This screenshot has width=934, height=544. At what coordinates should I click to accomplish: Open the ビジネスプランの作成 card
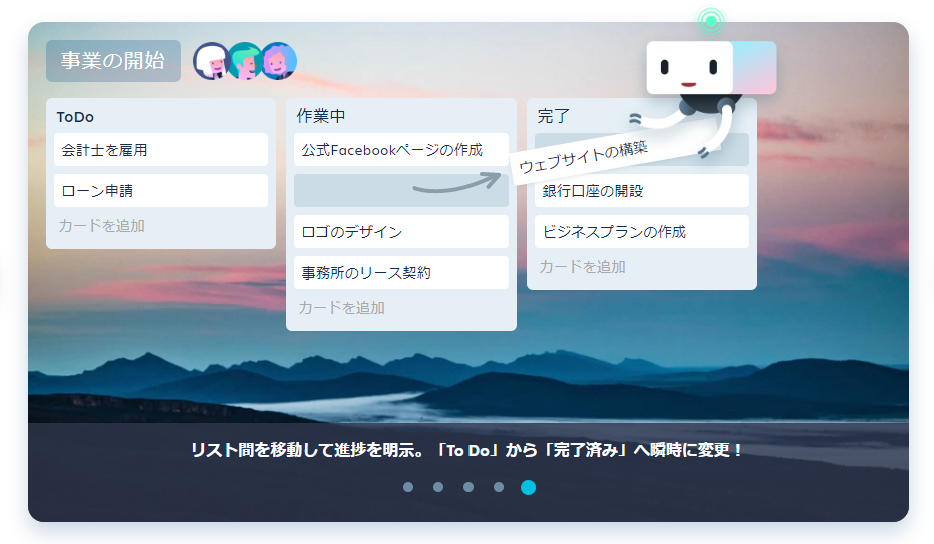(x=642, y=232)
